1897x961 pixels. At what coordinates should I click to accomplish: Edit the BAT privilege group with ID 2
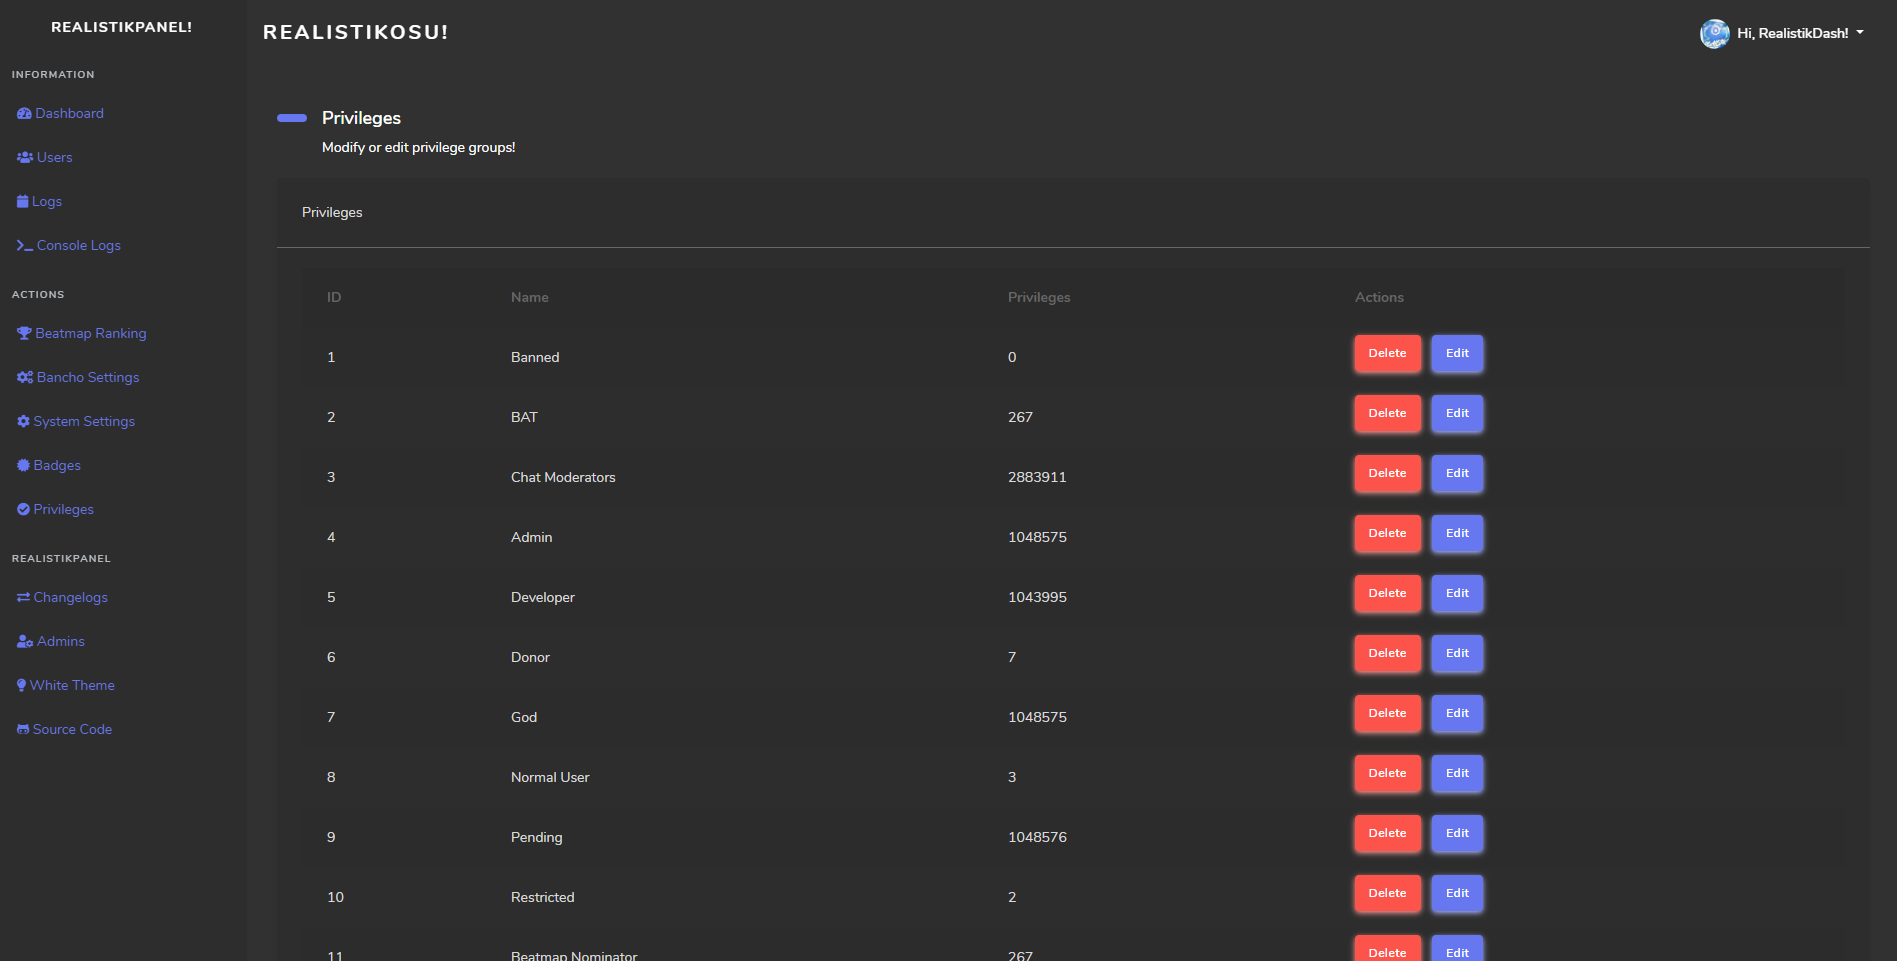click(1457, 414)
